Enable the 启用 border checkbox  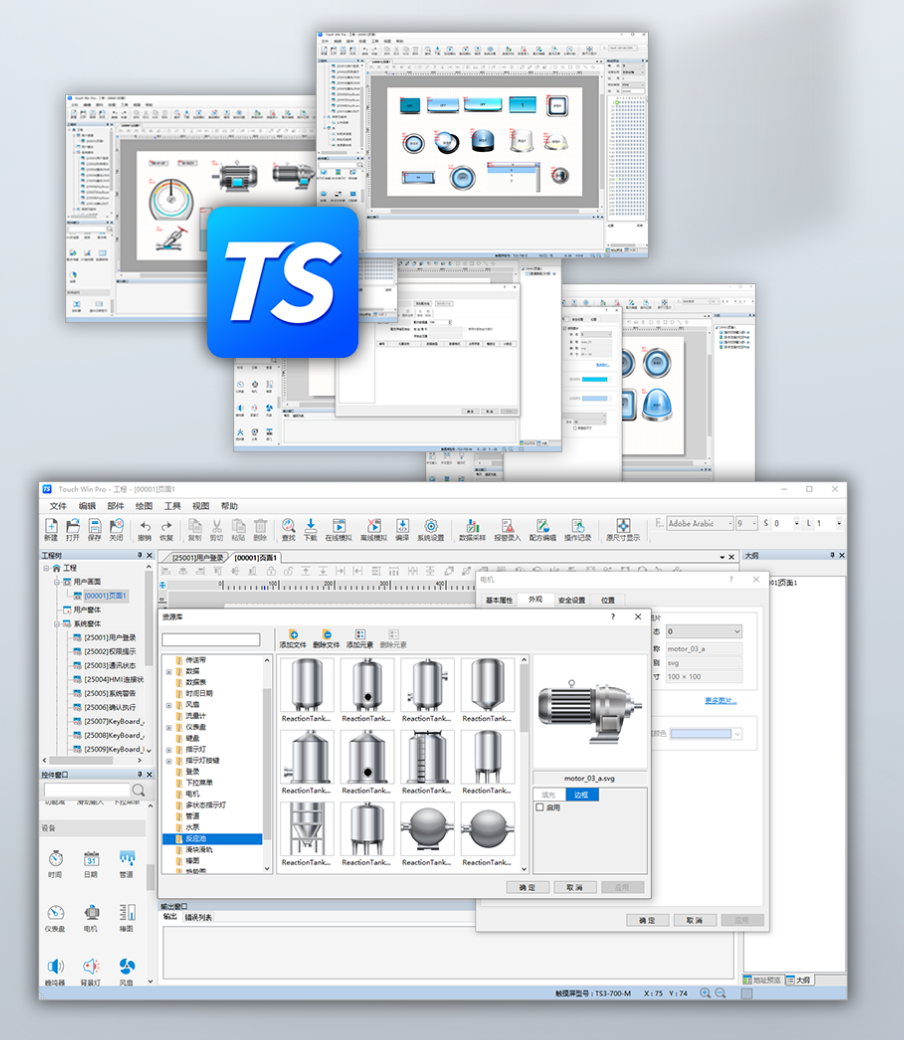click(540, 807)
